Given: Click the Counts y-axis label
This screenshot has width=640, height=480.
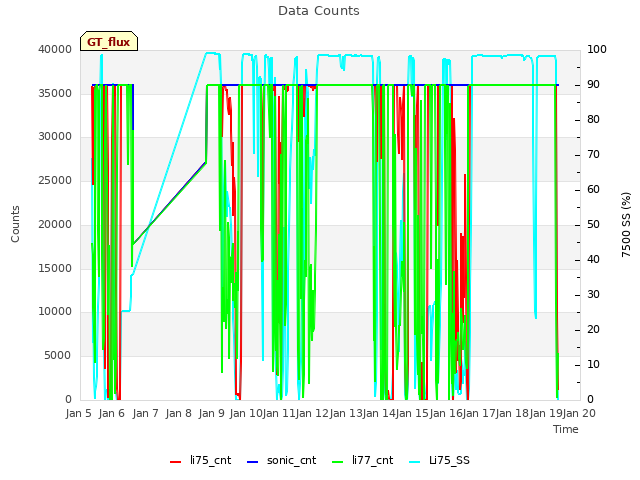Looking at the screenshot, I should click(15, 224).
